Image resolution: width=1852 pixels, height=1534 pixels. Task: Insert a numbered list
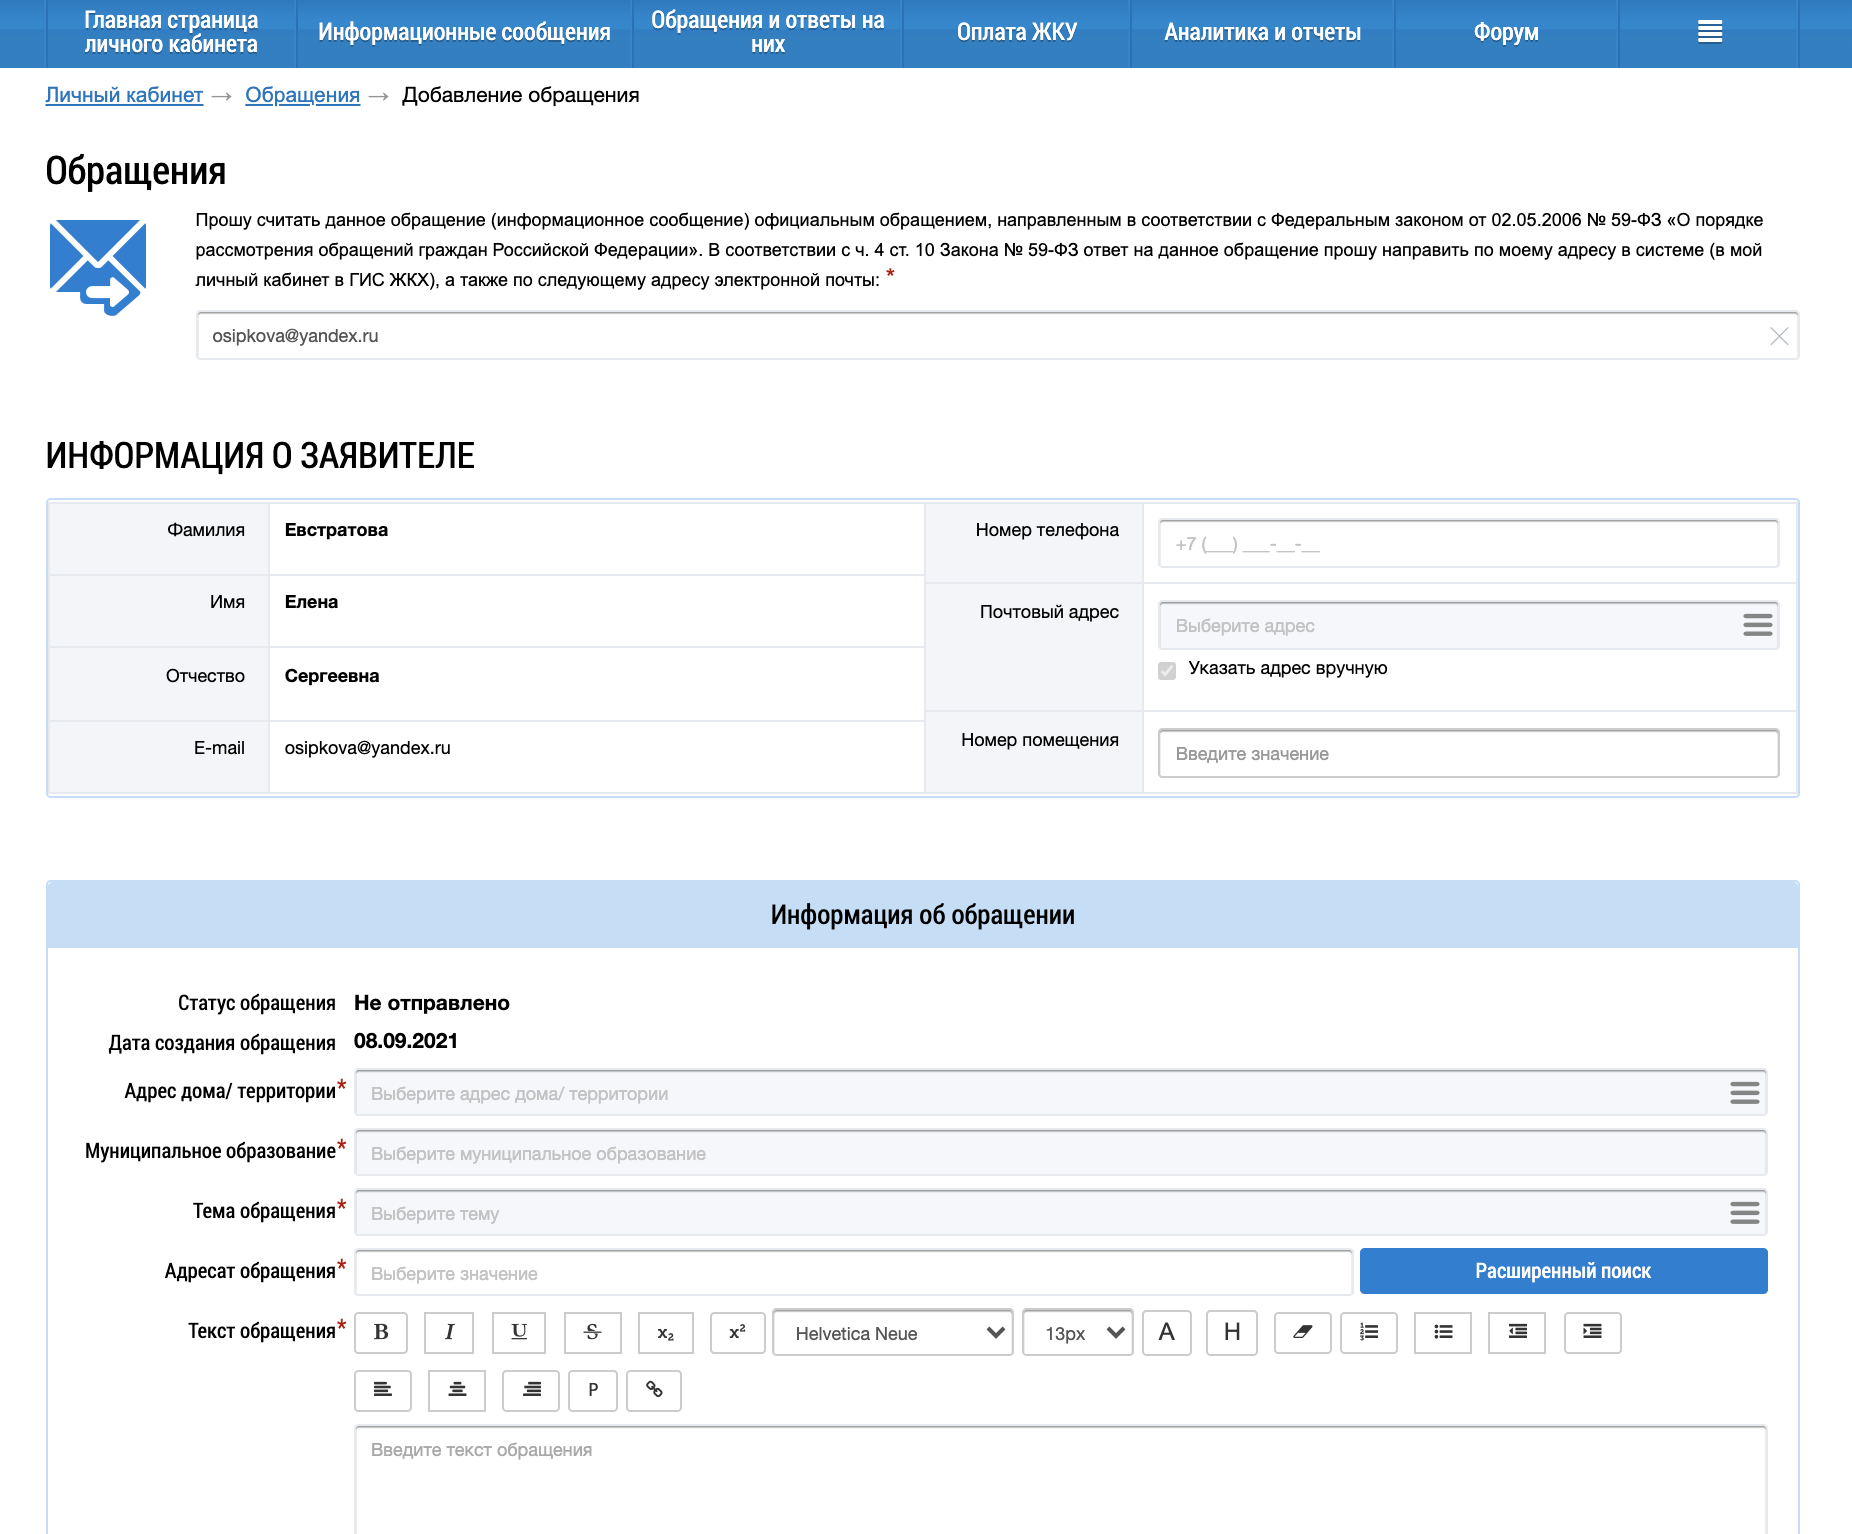[x=1369, y=1333]
